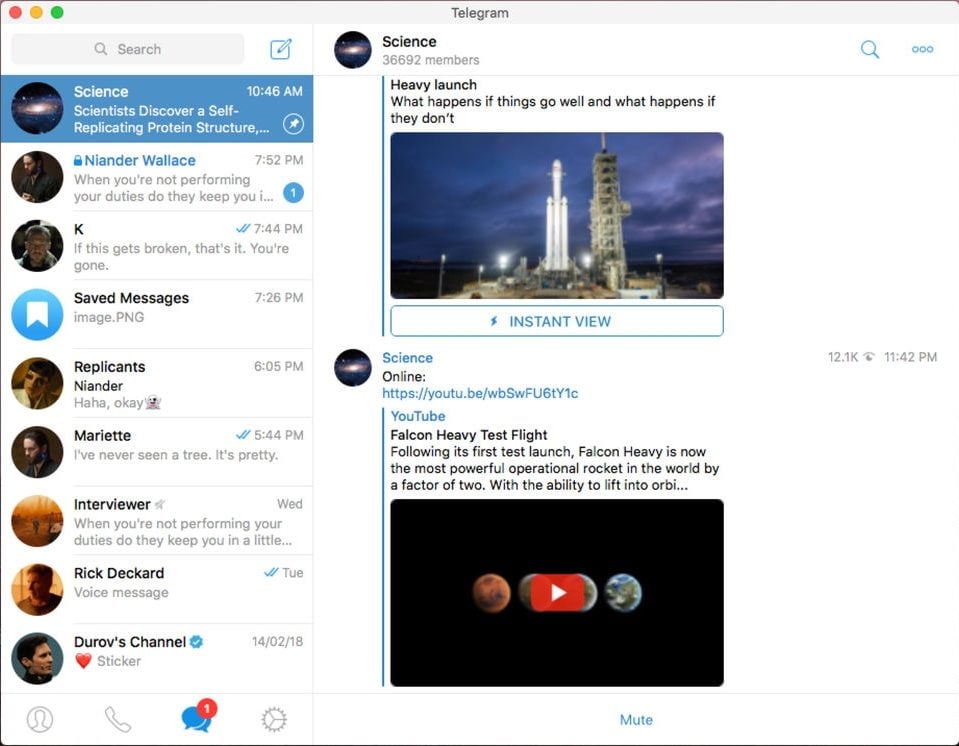Click the Telegram window title
The height and width of the screenshot is (746, 959).
pos(480,13)
